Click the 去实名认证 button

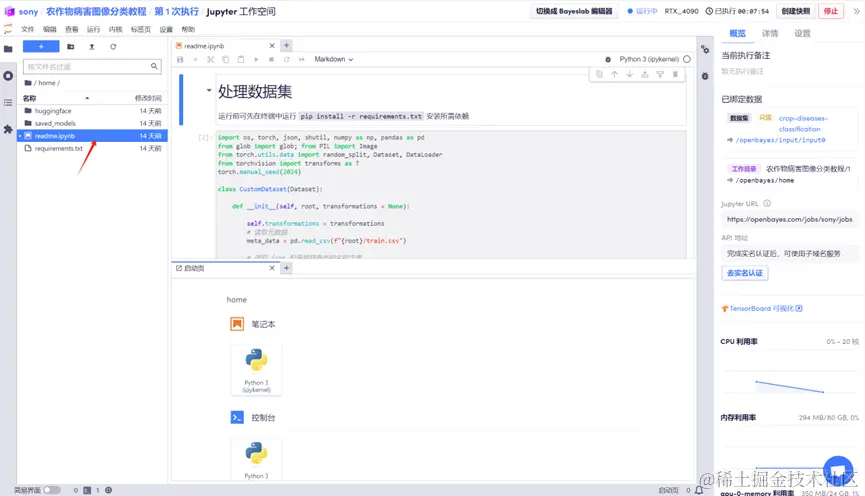pos(744,273)
